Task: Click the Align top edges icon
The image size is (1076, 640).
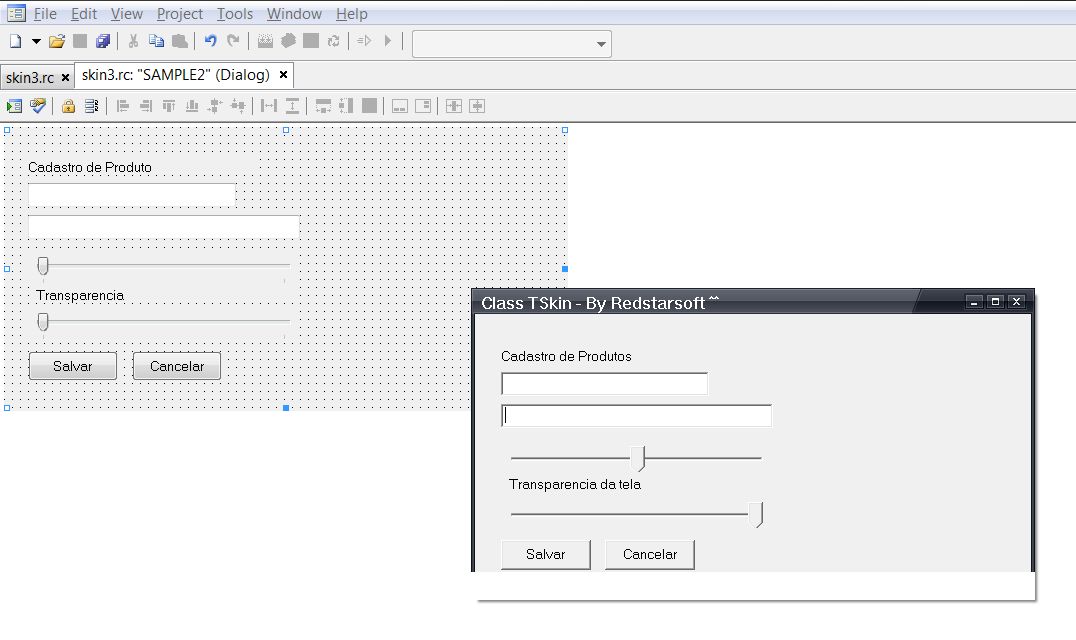Action: pyautogui.click(x=169, y=106)
